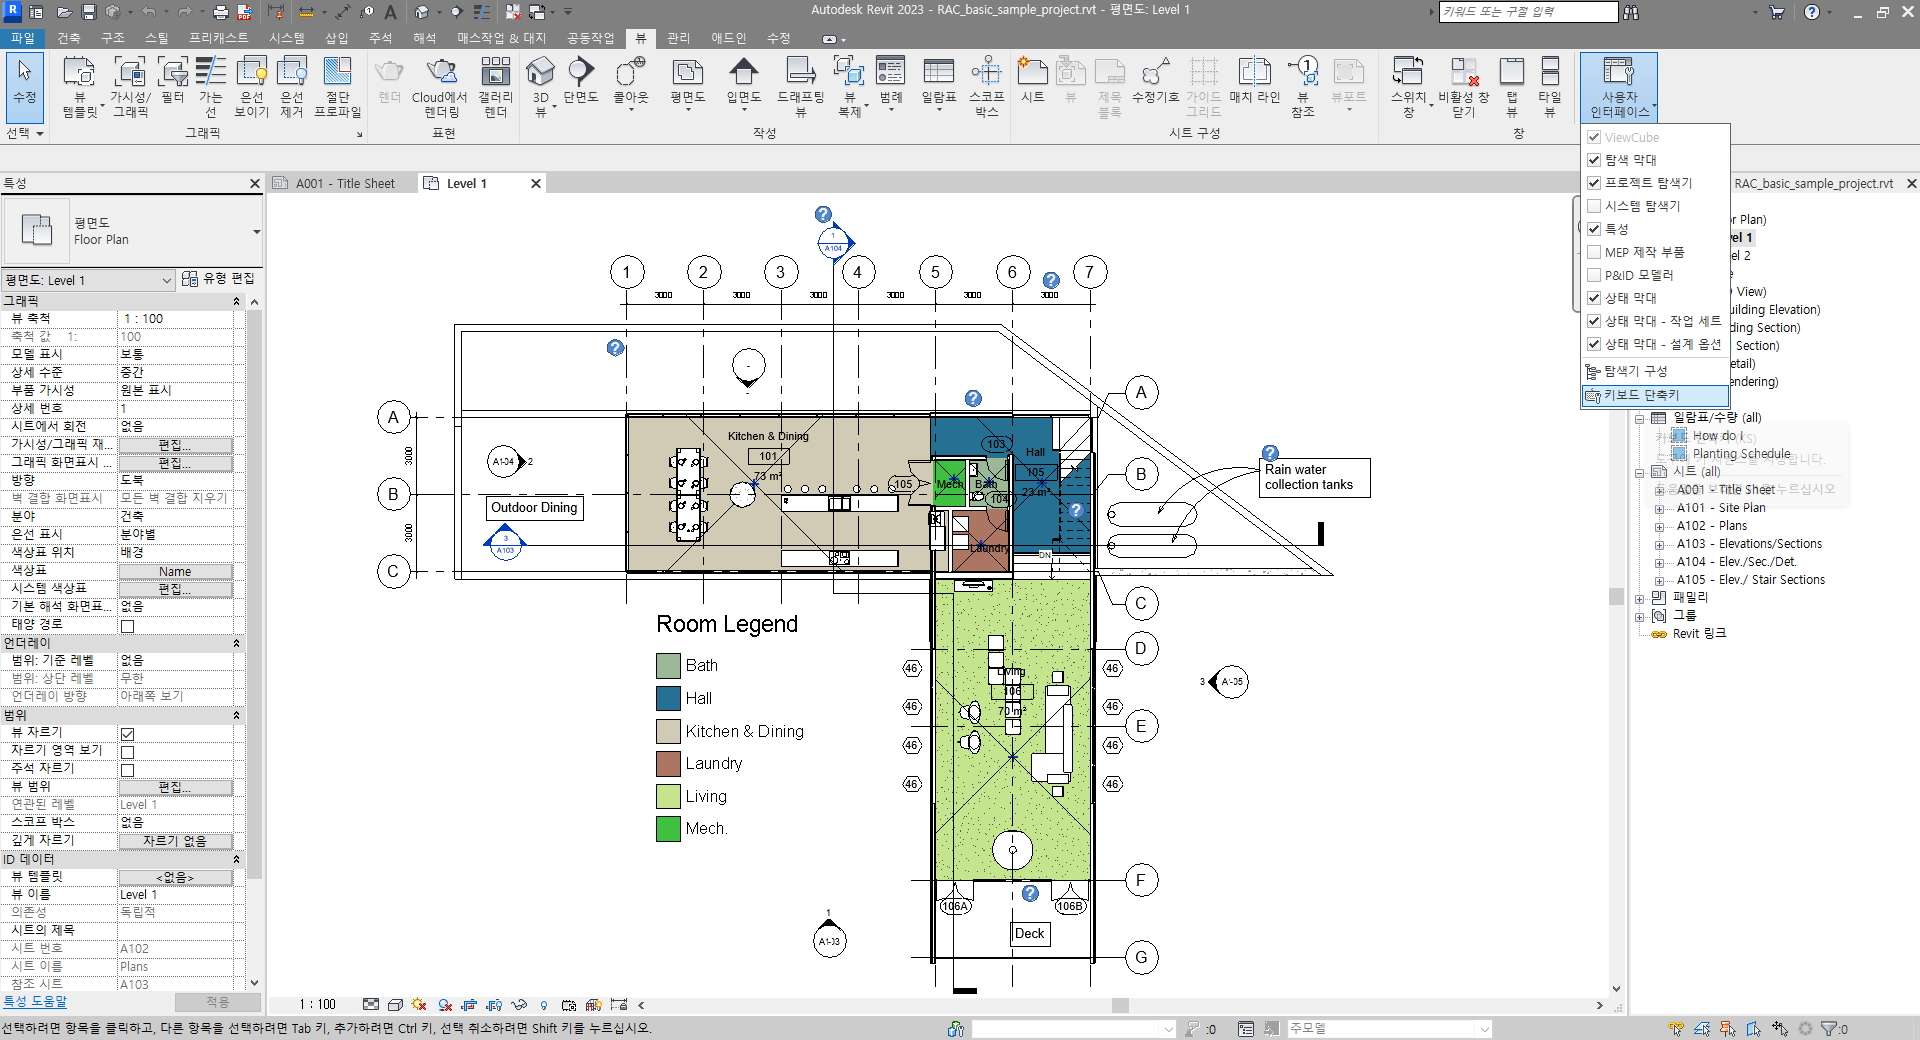Open 범례 (Legends) tool
This screenshot has width=1920, height=1040.
(890, 84)
